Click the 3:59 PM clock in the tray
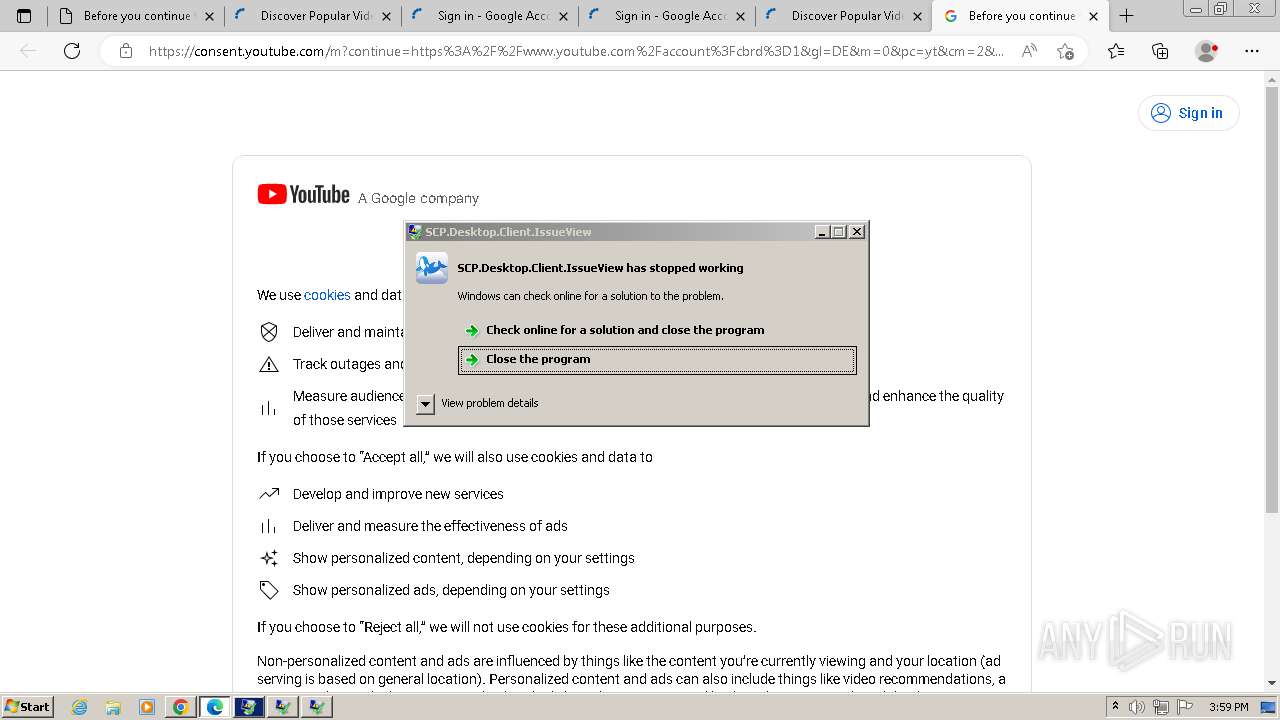The height and width of the screenshot is (720, 1280). (x=1228, y=707)
